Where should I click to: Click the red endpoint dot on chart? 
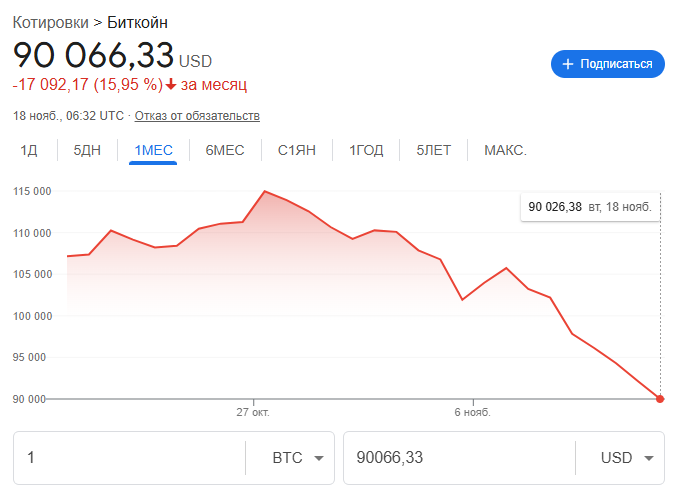660,399
